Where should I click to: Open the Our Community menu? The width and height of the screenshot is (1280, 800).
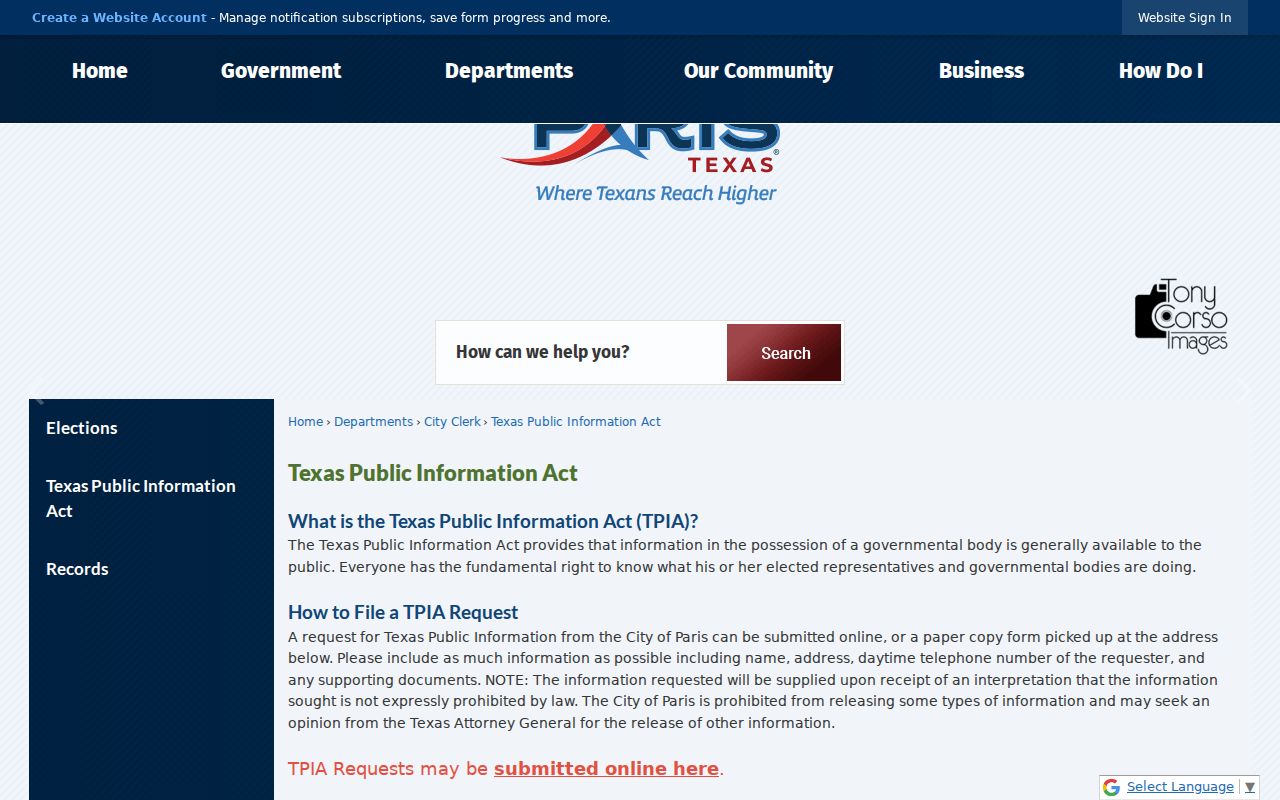(758, 71)
